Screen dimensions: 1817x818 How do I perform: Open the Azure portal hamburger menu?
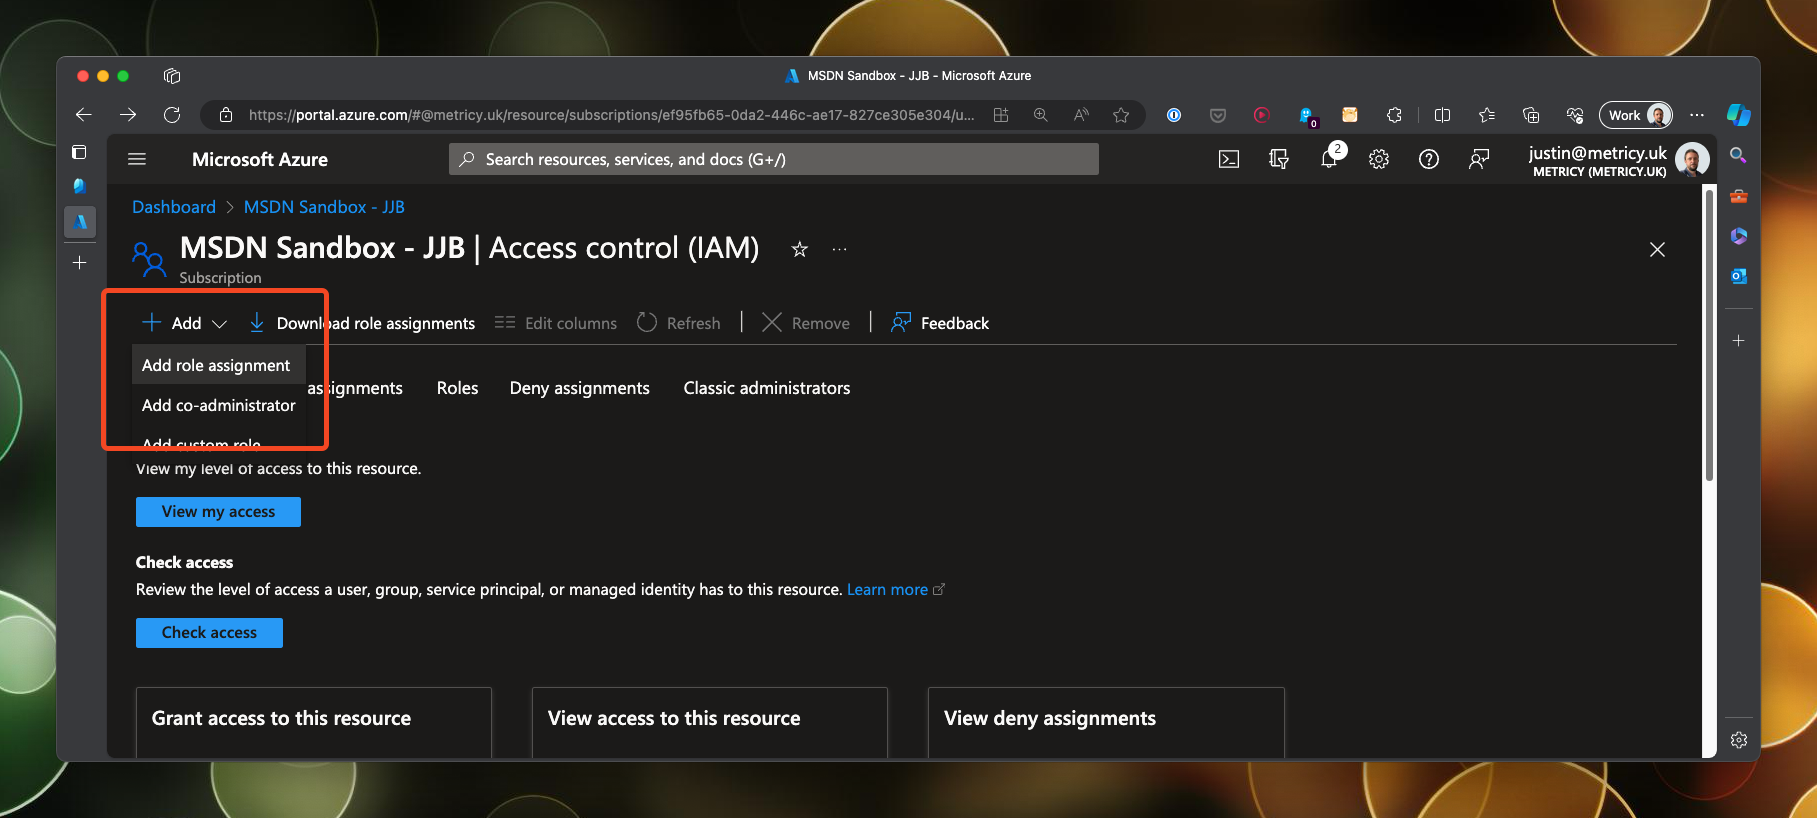pos(137,159)
